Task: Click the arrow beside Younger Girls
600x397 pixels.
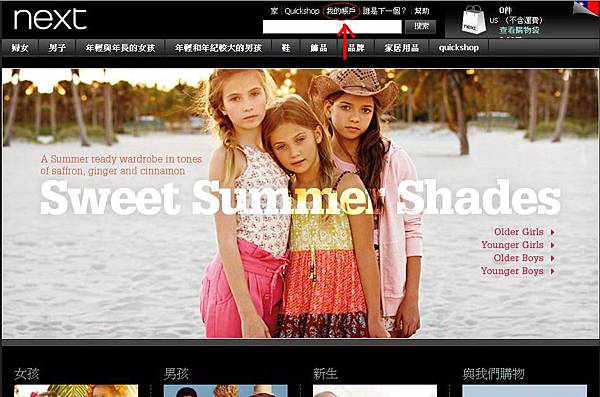Action: point(552,245)
